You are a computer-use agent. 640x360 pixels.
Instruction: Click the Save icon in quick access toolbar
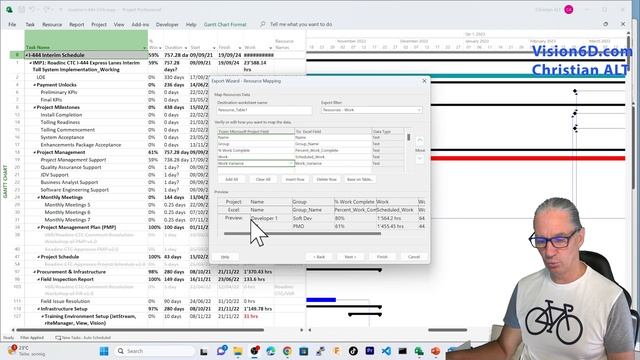(21, 9)
